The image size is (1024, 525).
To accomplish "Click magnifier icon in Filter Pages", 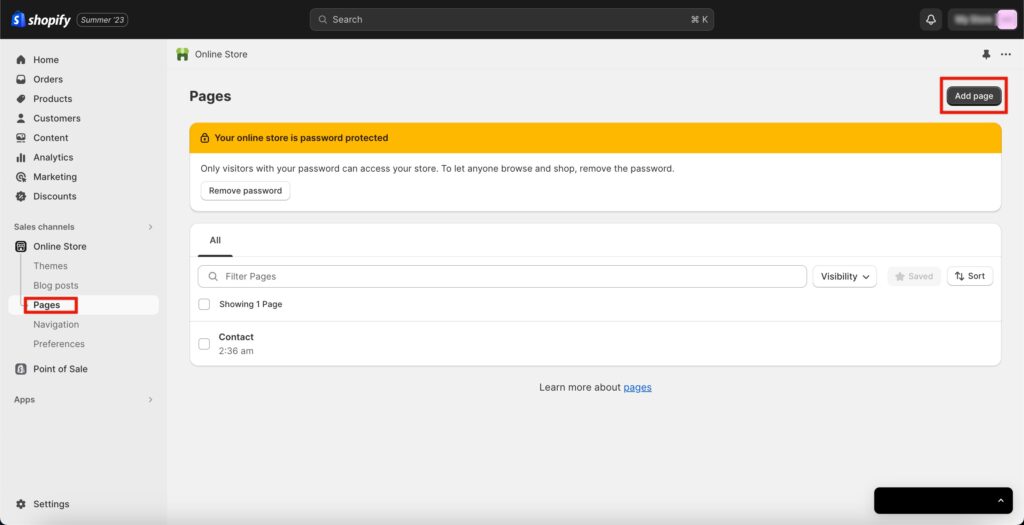I will point(213,276).
